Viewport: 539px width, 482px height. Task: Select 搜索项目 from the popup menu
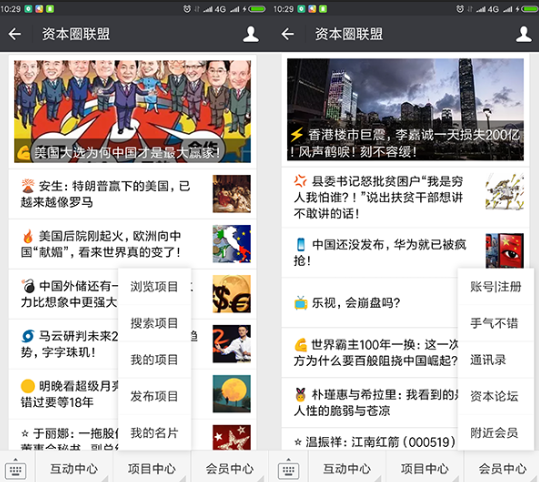(x=154, y=323)
